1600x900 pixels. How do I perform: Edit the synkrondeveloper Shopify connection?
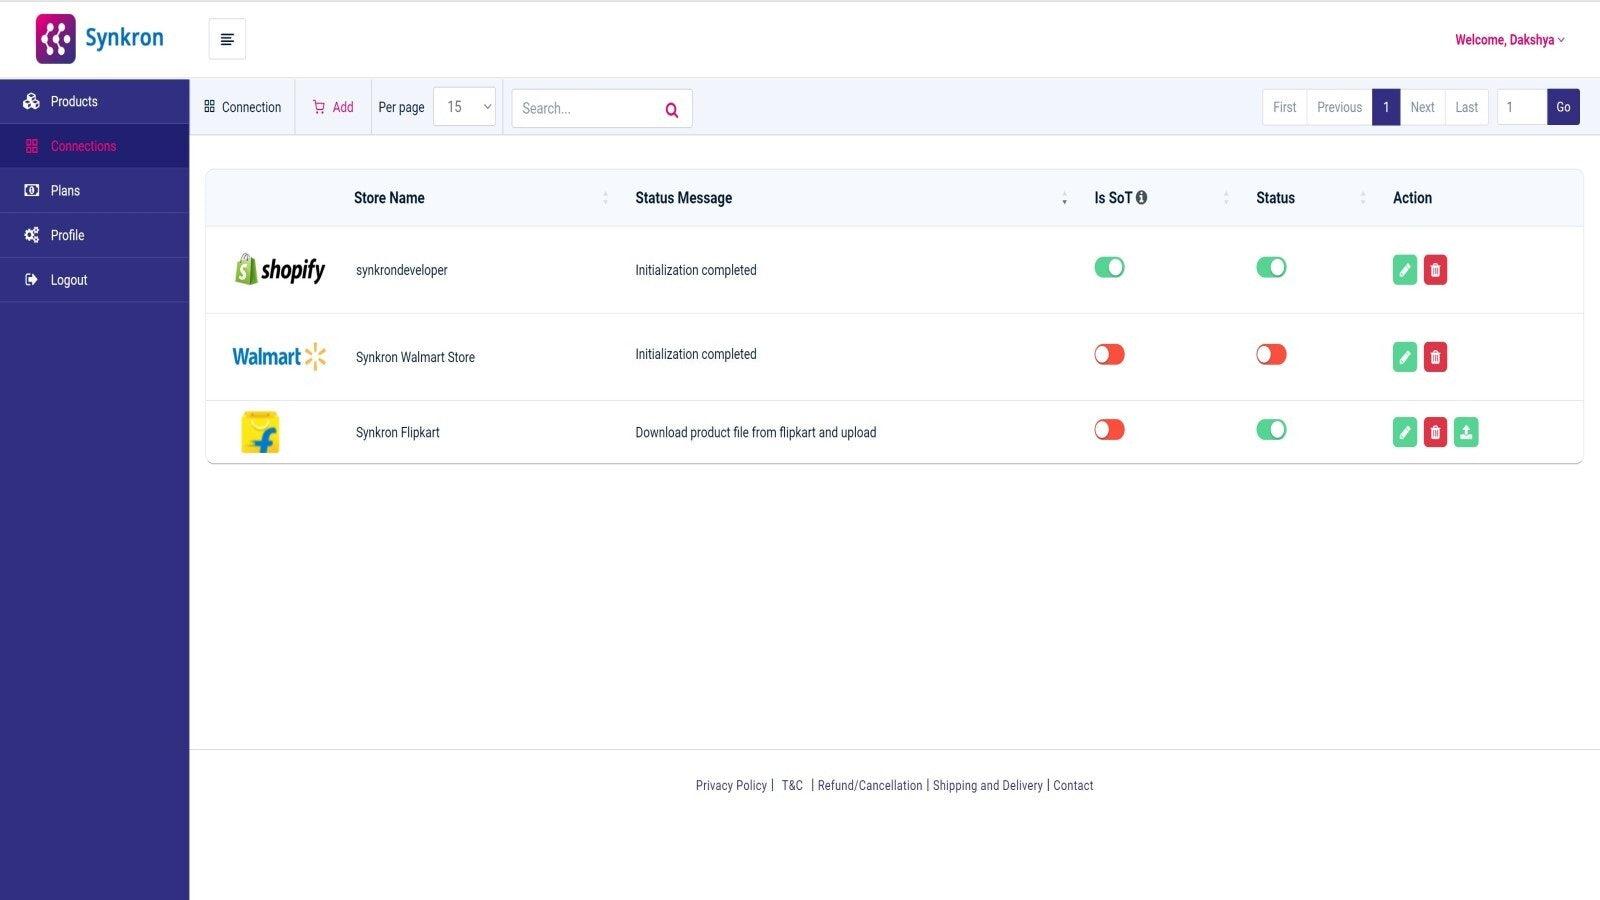tap(1404, 269)
